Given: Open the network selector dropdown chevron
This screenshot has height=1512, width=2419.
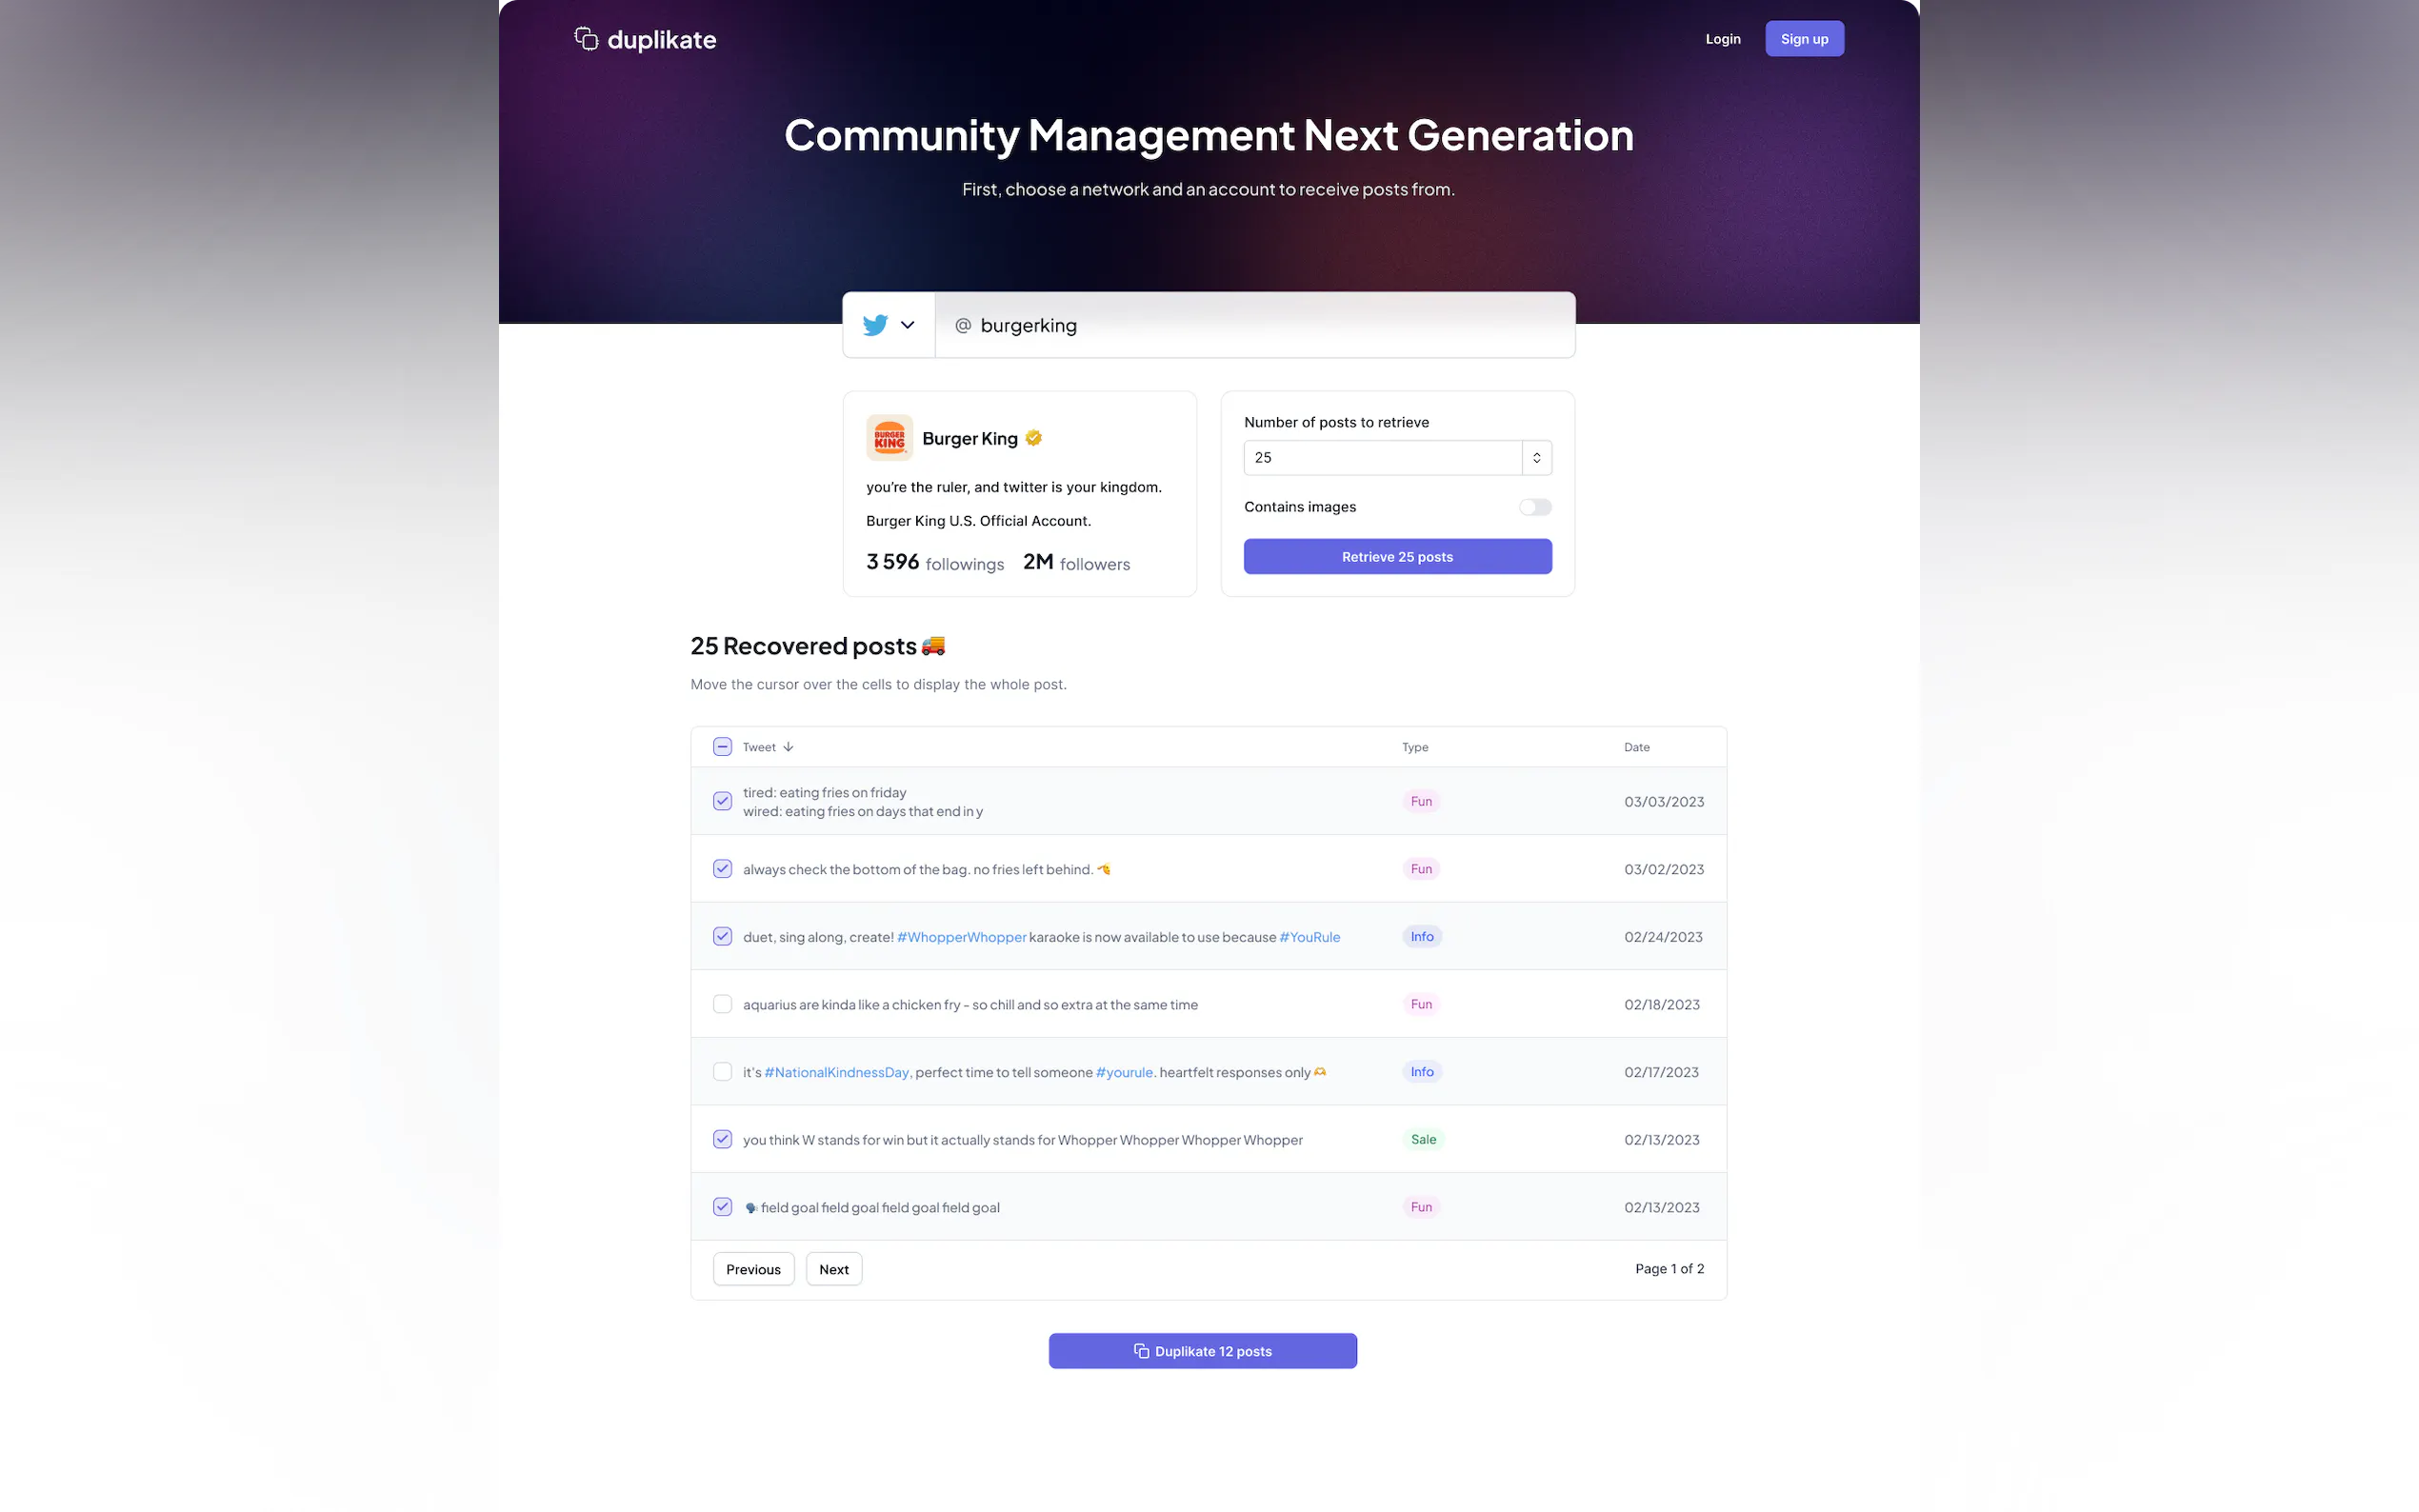Looking at the screenshot, I should click(907, 325).
